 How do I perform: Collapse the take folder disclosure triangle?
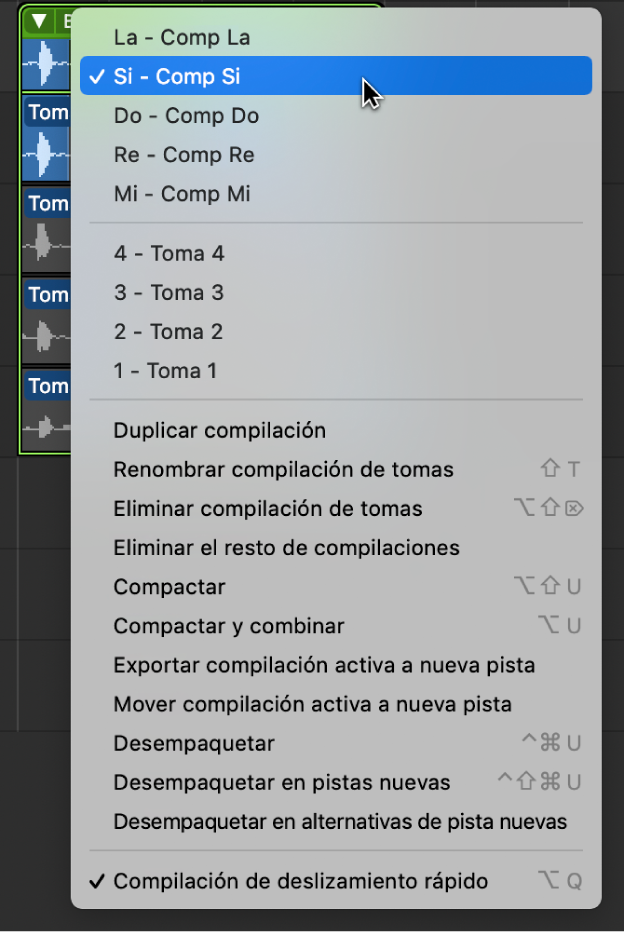pyautogui.click(x=40, y=21)
